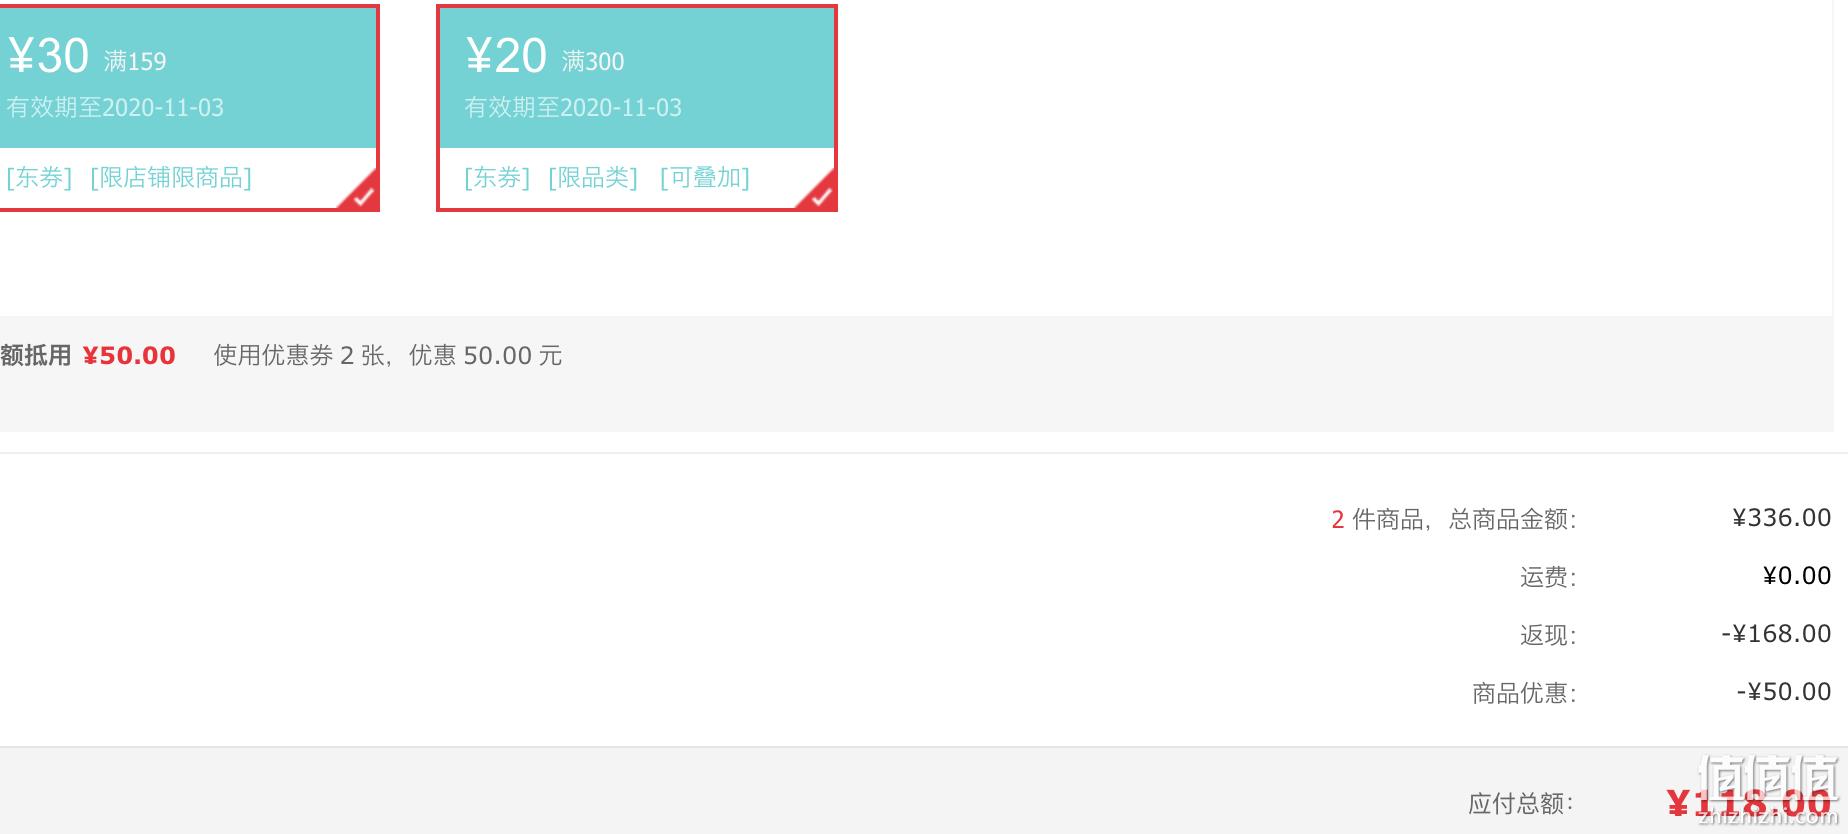Deselect the ¥30 off 159 coupon
The height and width of the screenshot is (834, 1848).
tap(188, 108)
